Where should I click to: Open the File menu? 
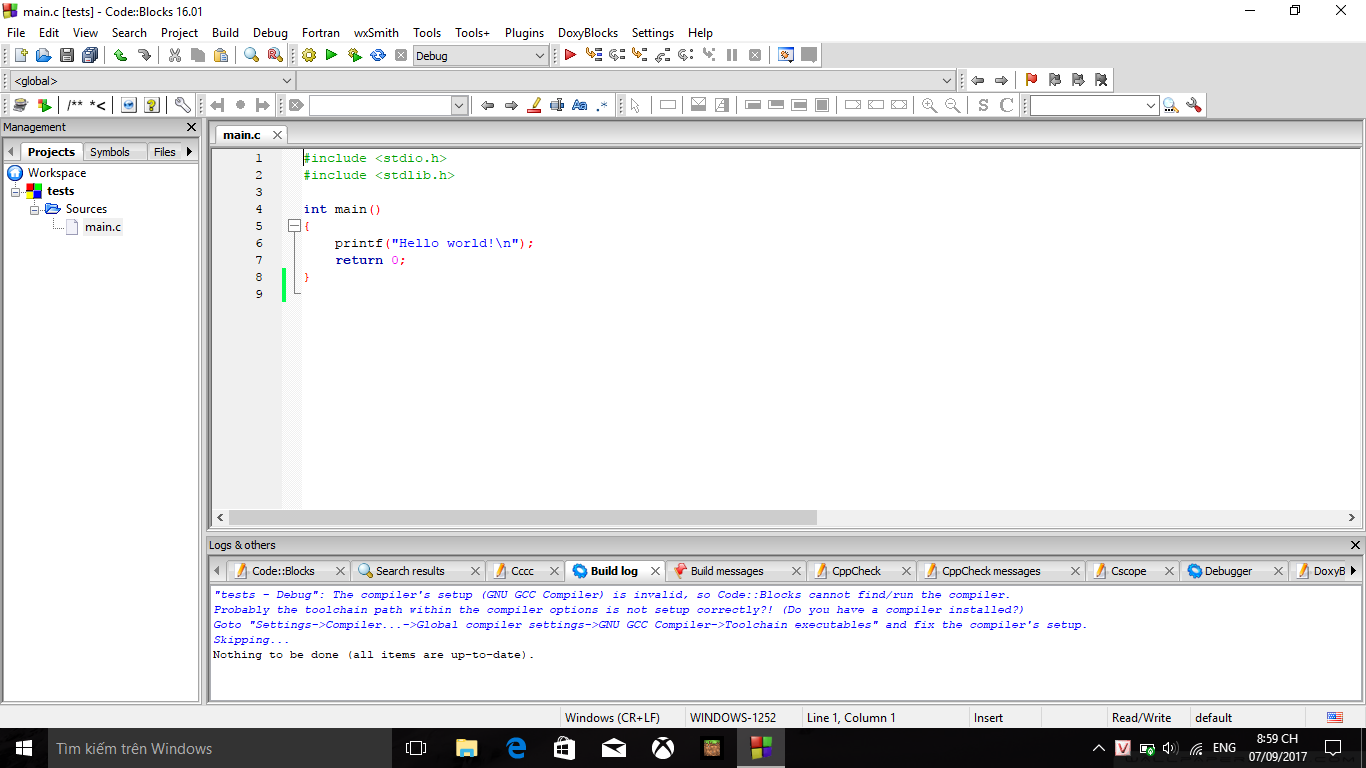(x=16, y=33)
